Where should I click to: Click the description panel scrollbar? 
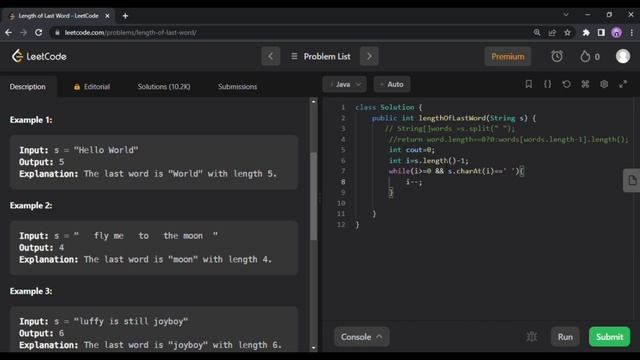coord(313,196)
